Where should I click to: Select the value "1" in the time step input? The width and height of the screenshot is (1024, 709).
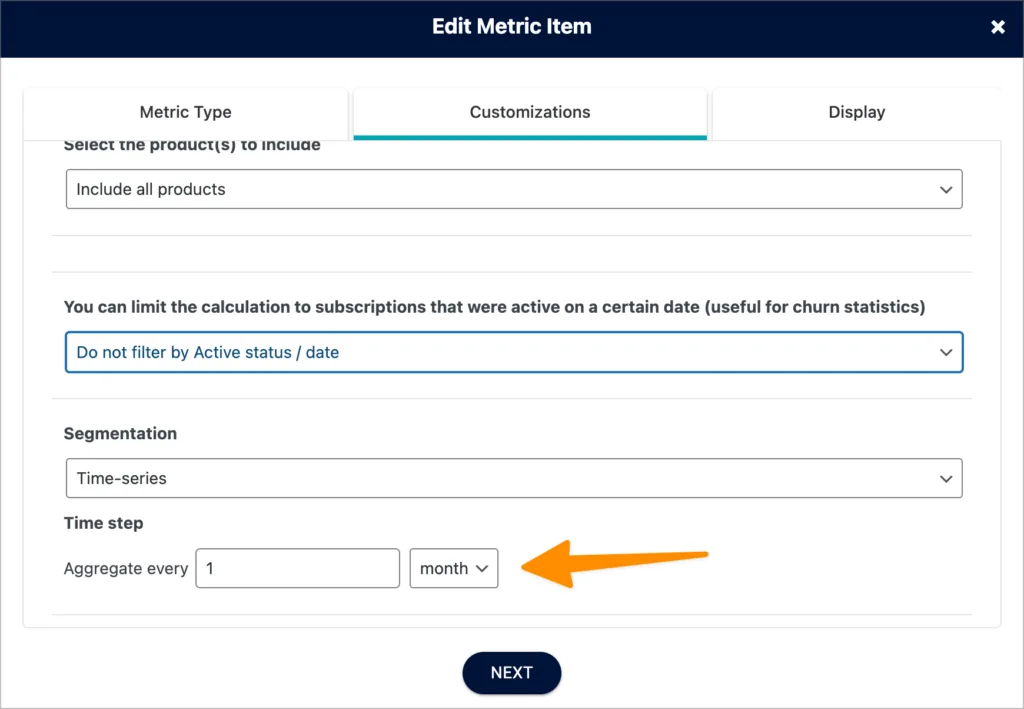tap(297, 568)
